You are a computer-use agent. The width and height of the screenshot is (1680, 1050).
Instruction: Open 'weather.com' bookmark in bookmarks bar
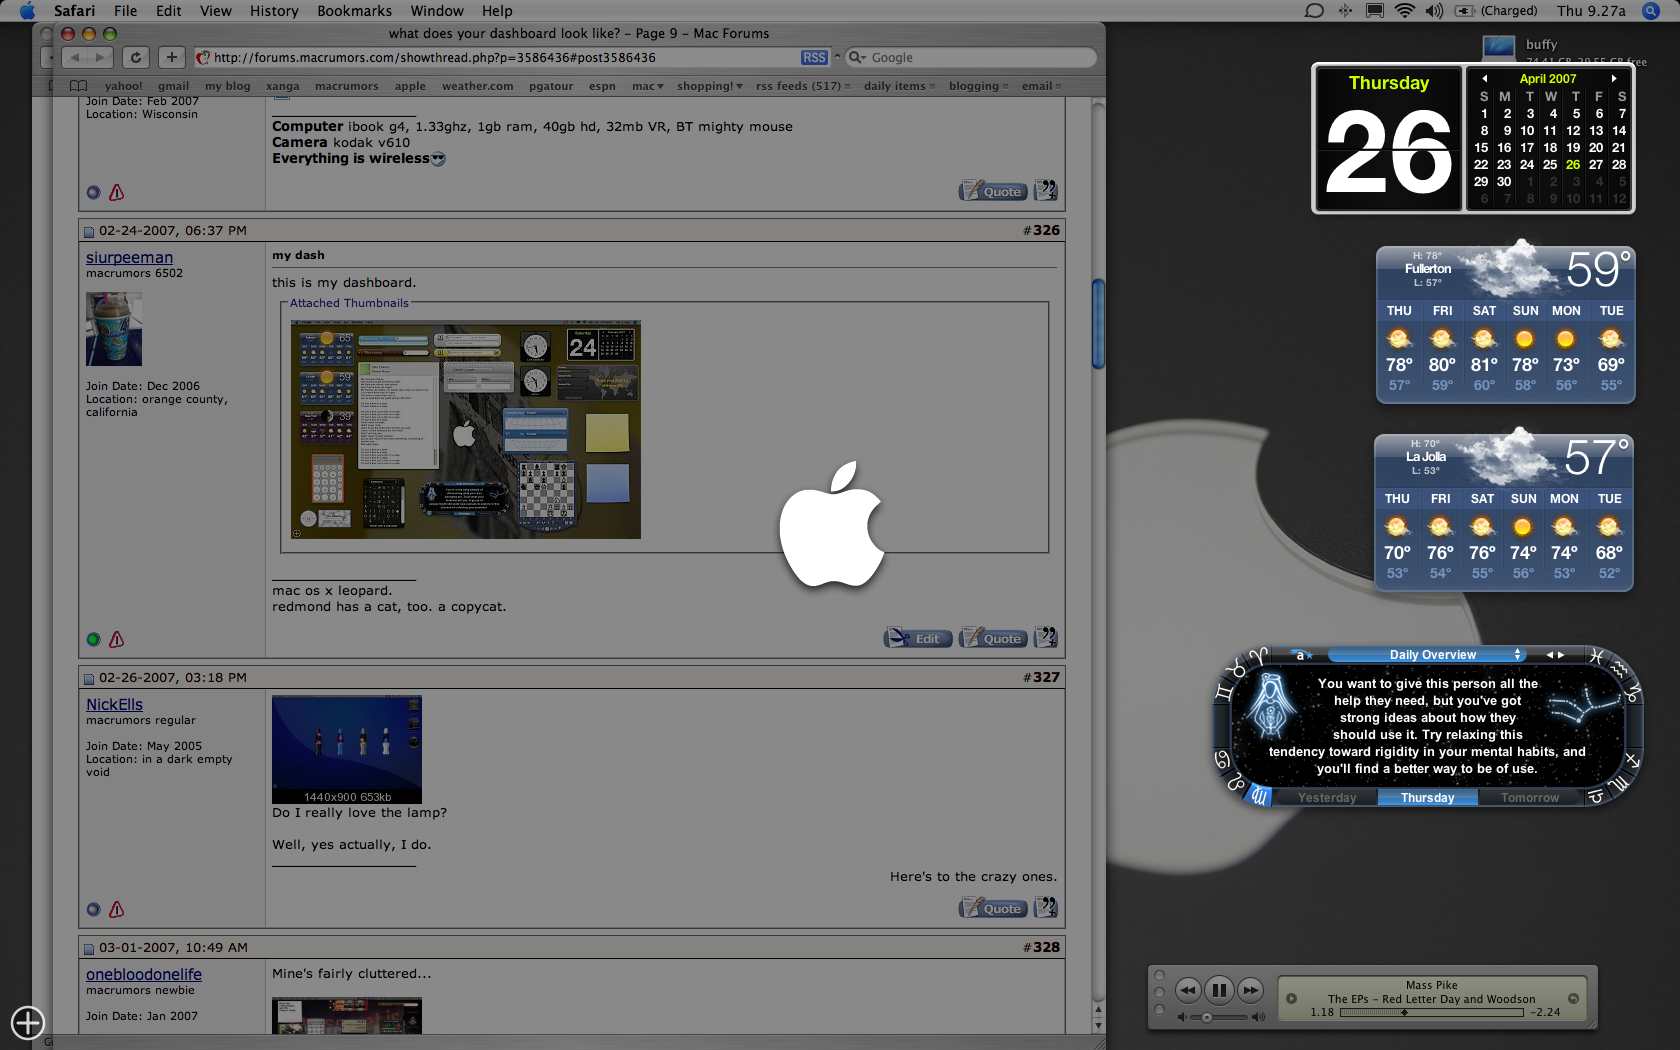[x=477, y=86]
